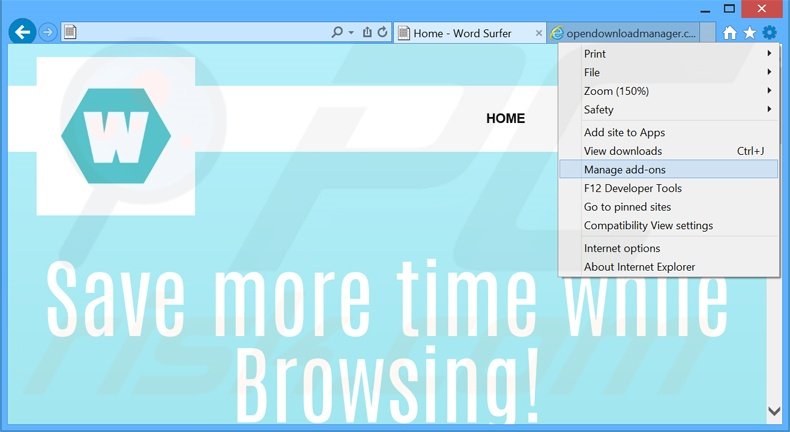The image size is (790, 432).
Task: Open Internet options
Action: pyautogui.click(x=669, y=248)
